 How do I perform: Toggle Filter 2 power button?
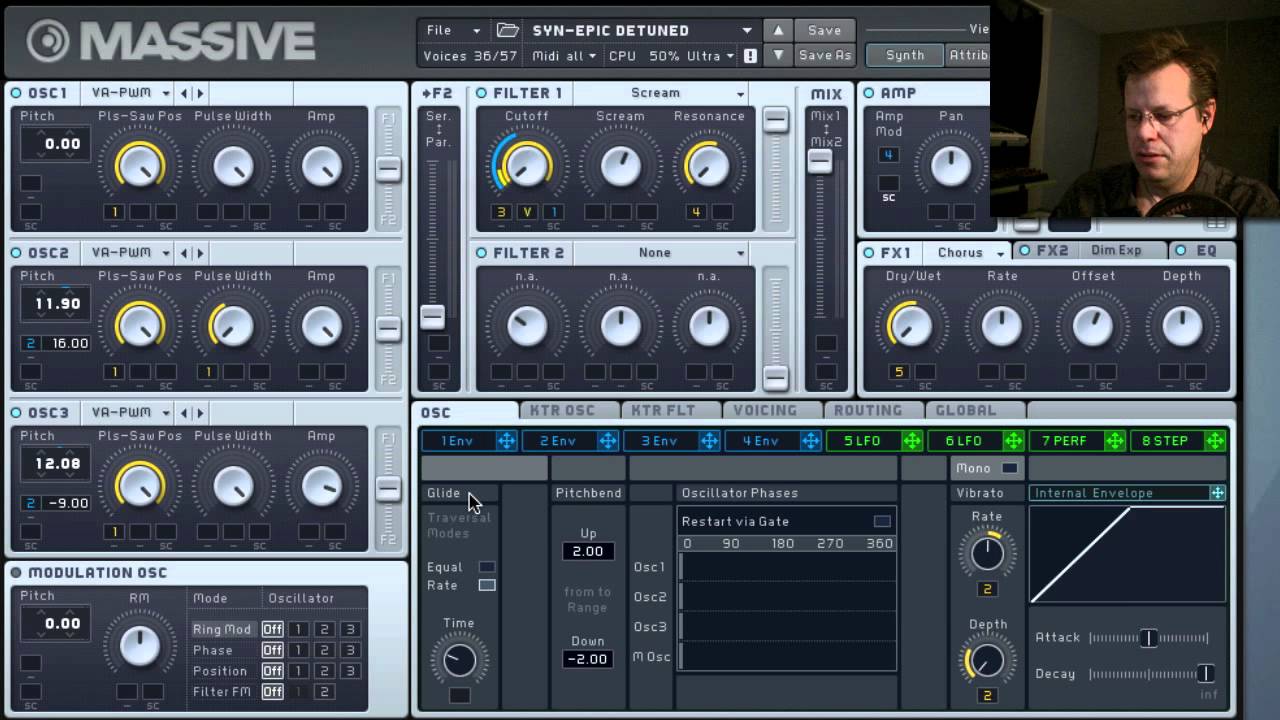tap(482, 253)
